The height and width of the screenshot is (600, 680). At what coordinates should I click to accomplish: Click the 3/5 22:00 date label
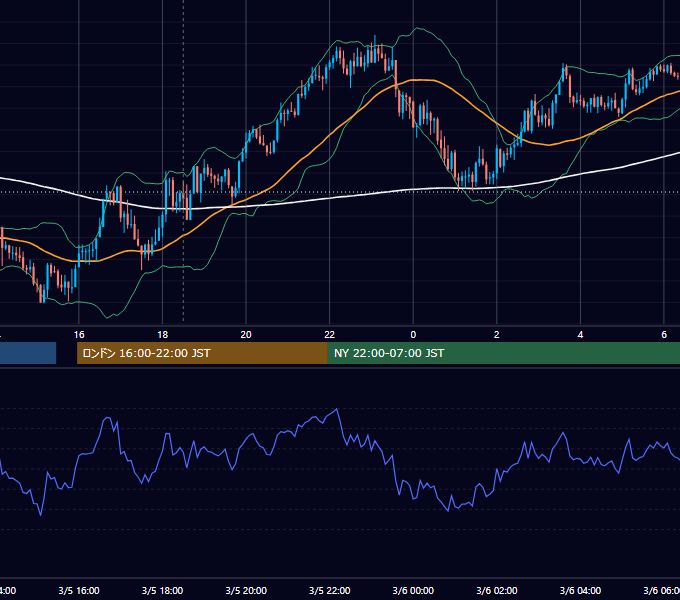click(x=330, y=590)
